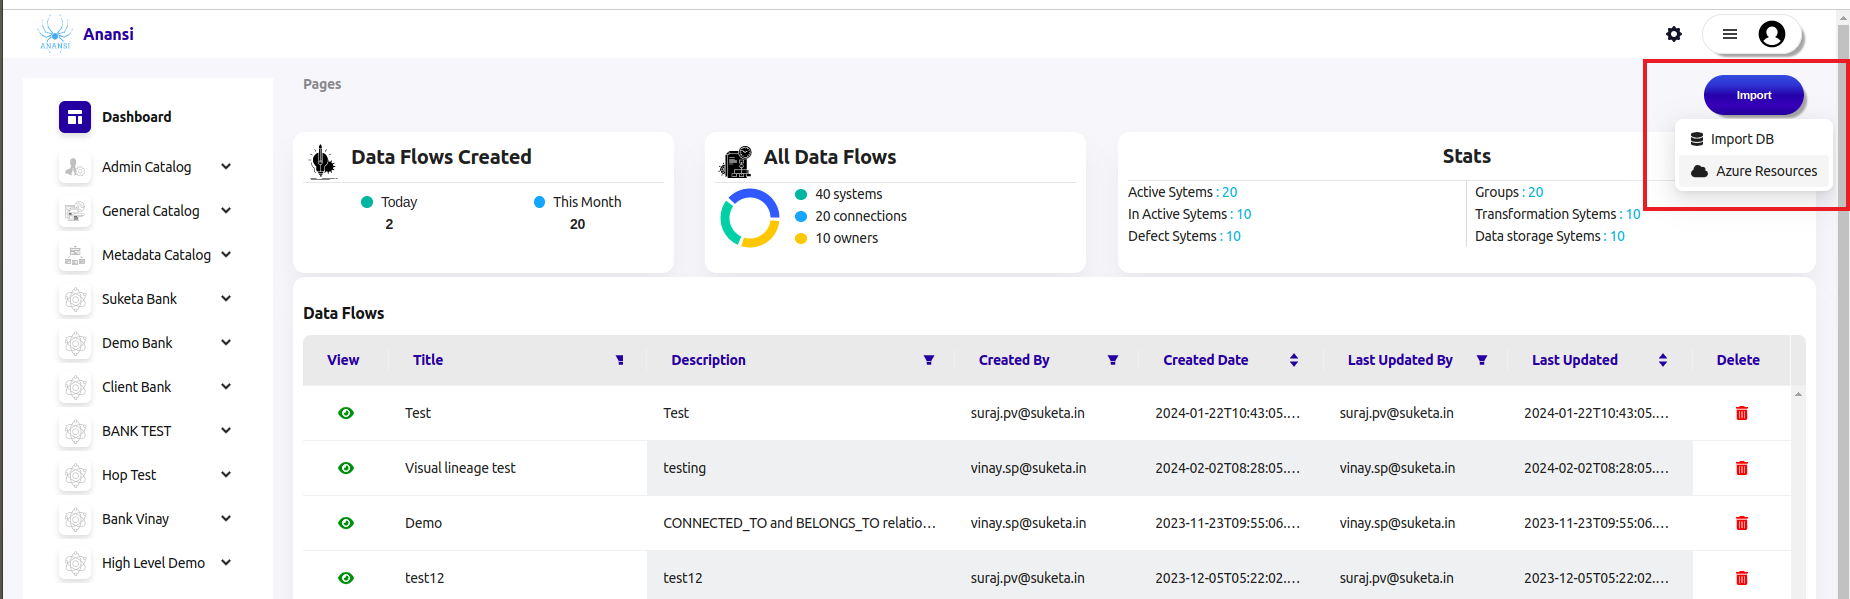This screenshot has height=599, width=1850.
Task: Delete the Visual lineage test row
Action: click(1741, 468)
